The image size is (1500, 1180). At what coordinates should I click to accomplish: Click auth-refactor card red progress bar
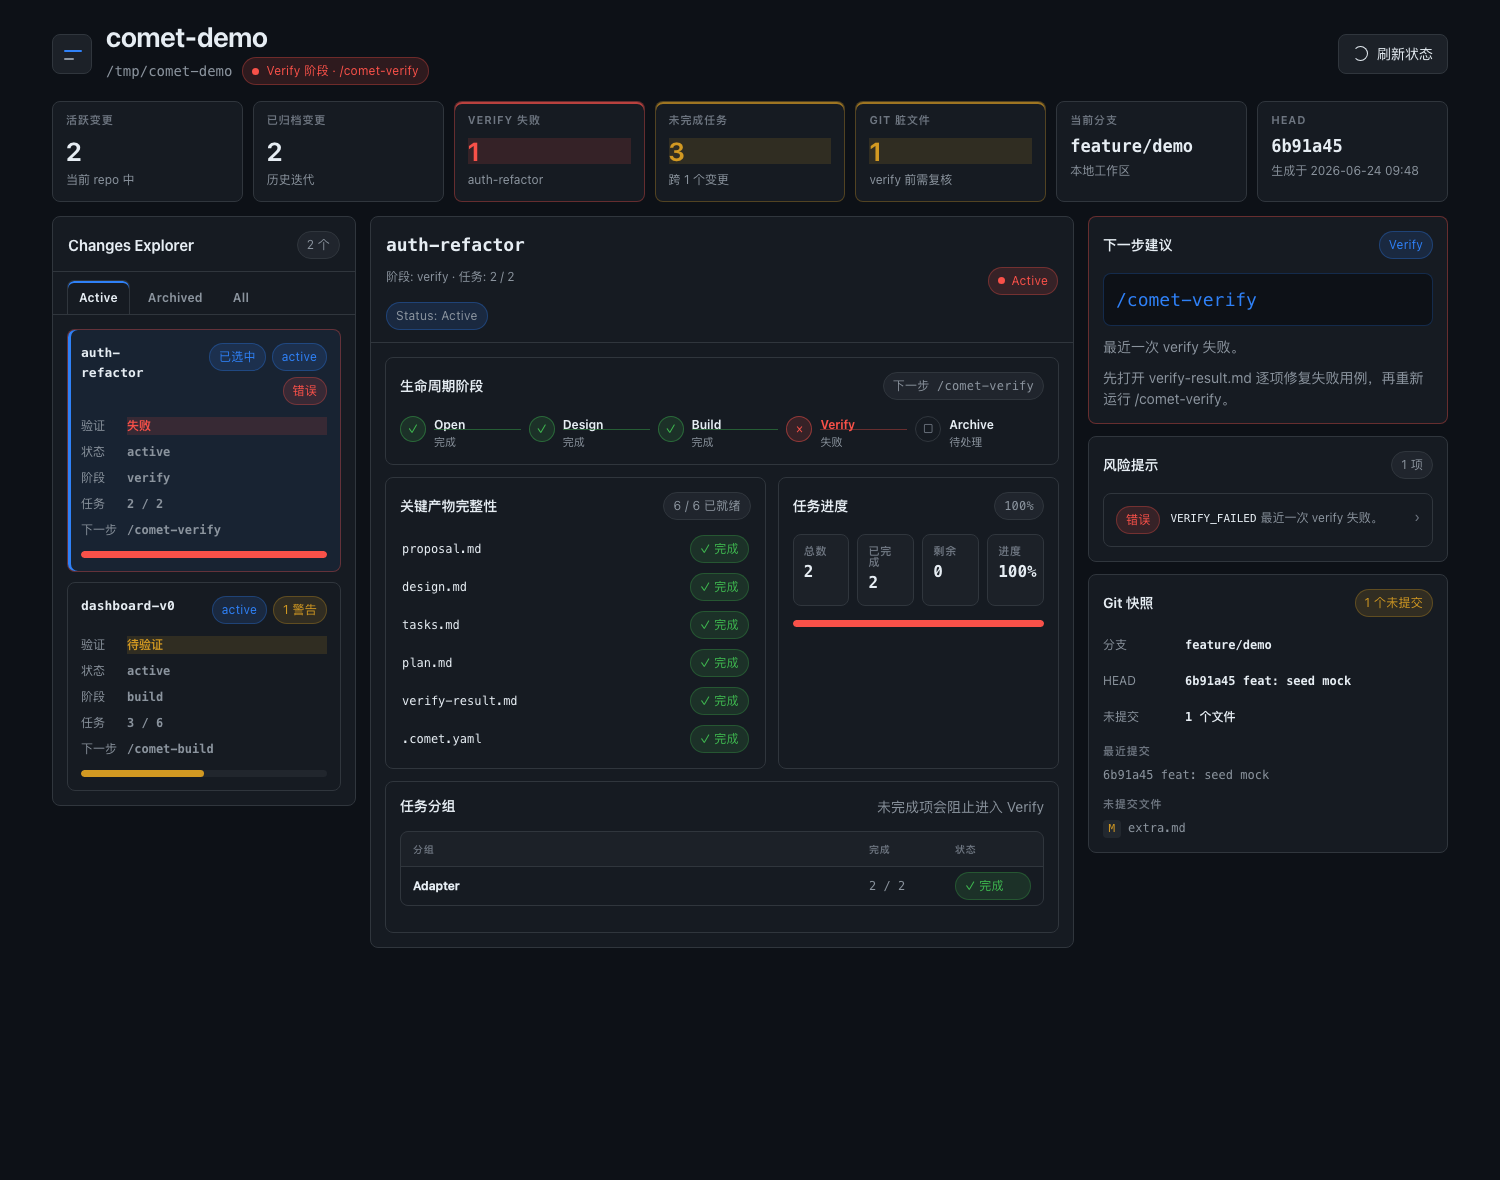pyautogui.click(x=204, y=554)
